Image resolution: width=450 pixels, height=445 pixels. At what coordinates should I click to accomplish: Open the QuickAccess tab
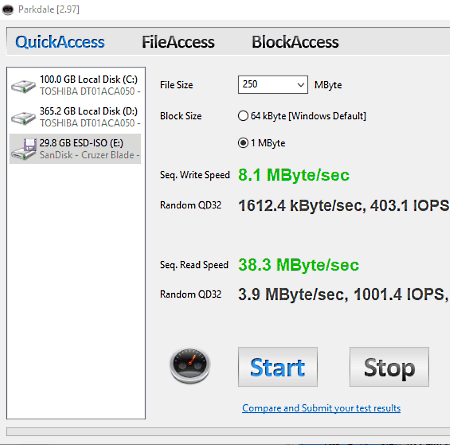tap(60, 42)
